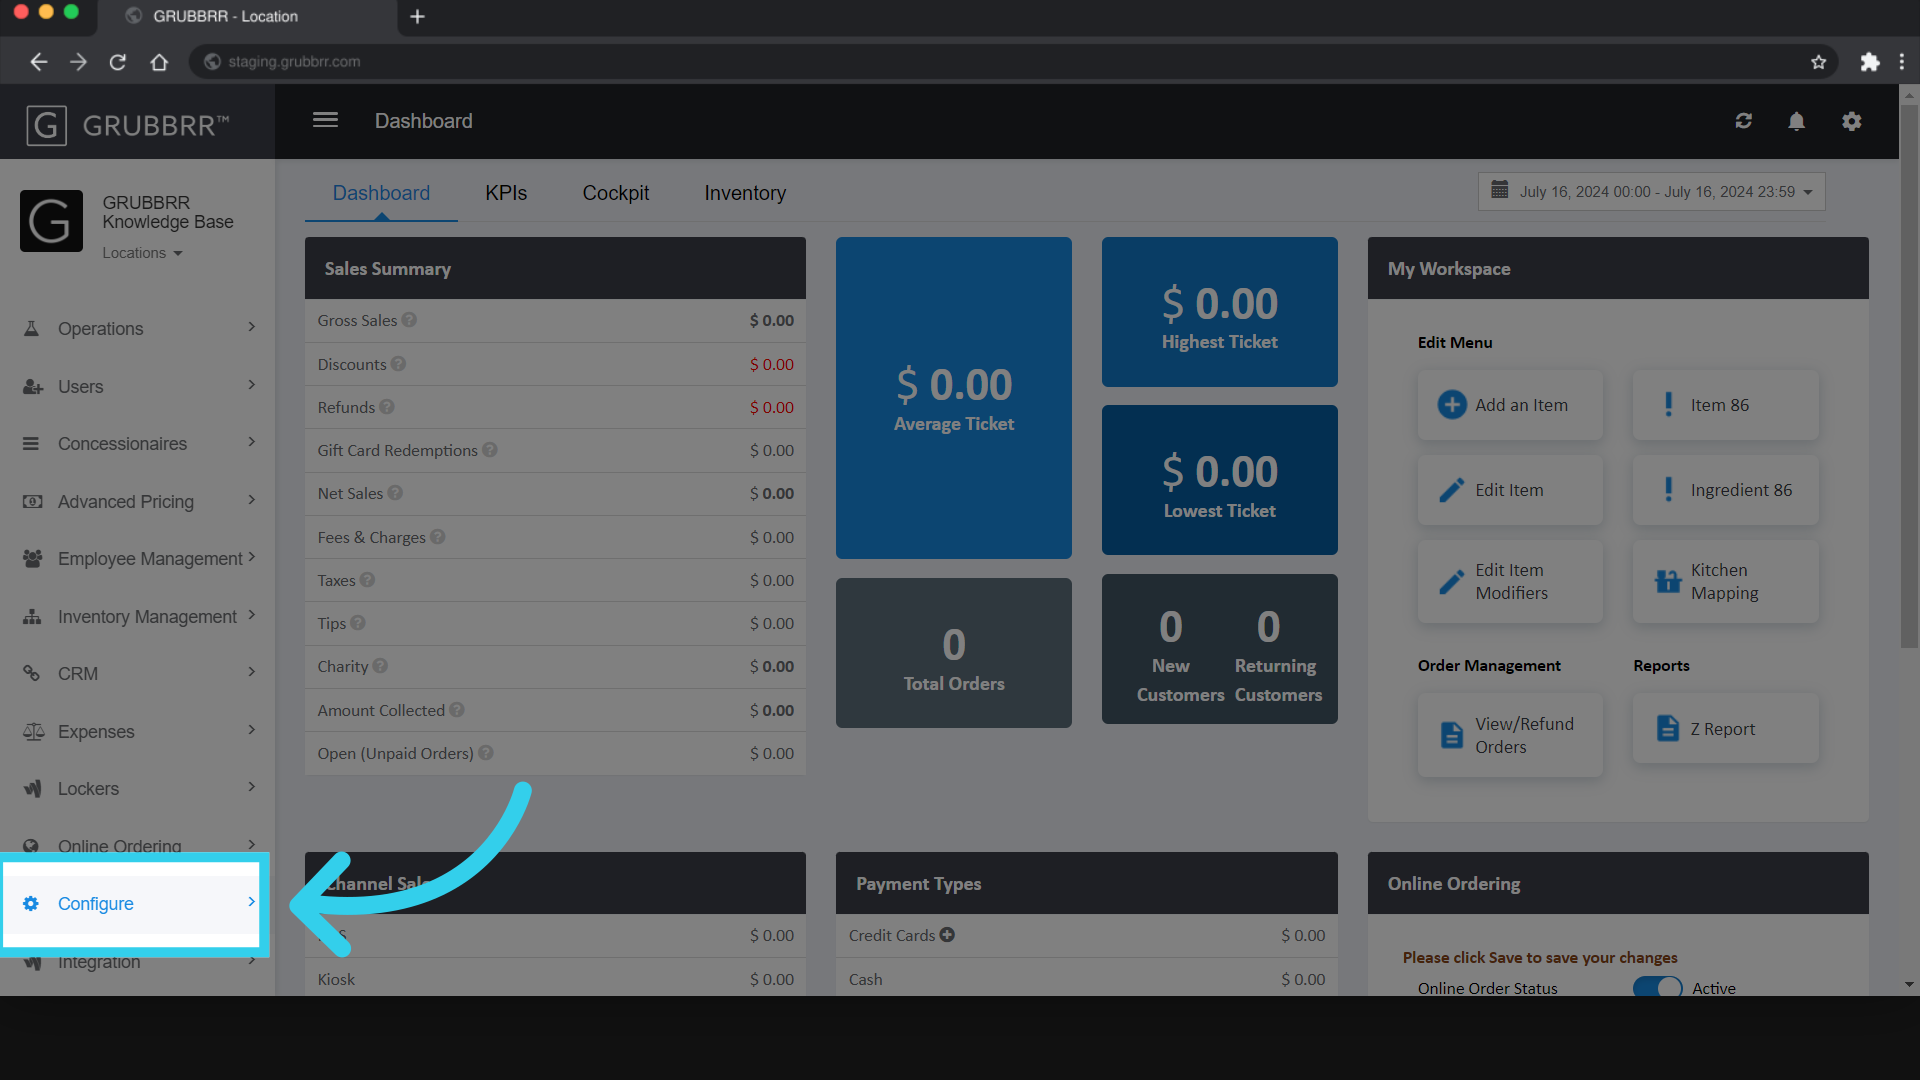Click Edit Item button

click(x=1510, y=490)
